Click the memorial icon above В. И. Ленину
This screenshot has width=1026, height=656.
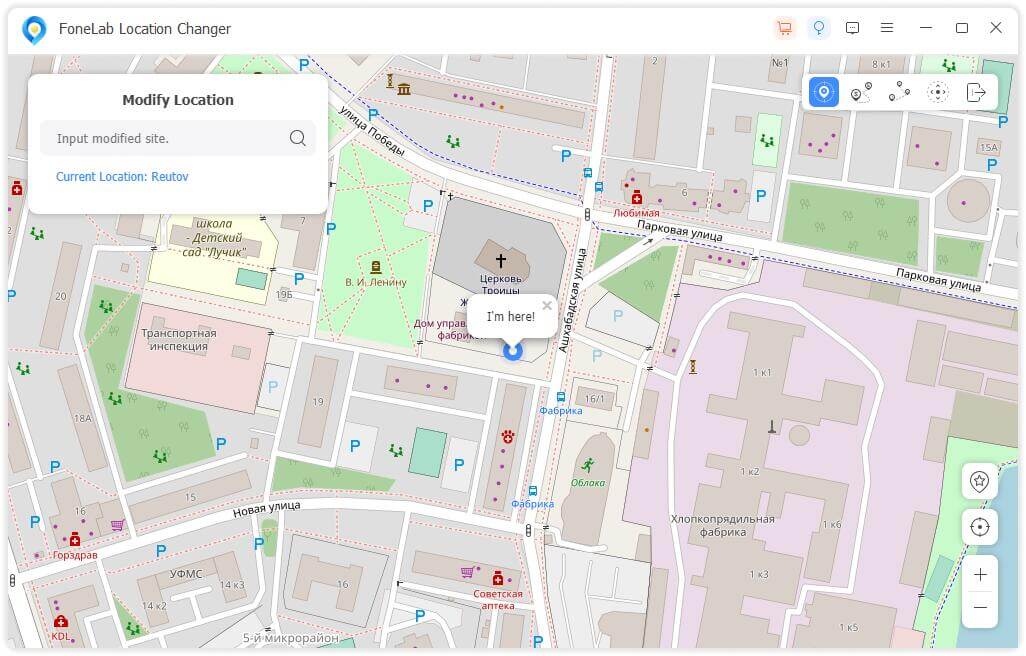pyautogui.click(x=376, y=267)
